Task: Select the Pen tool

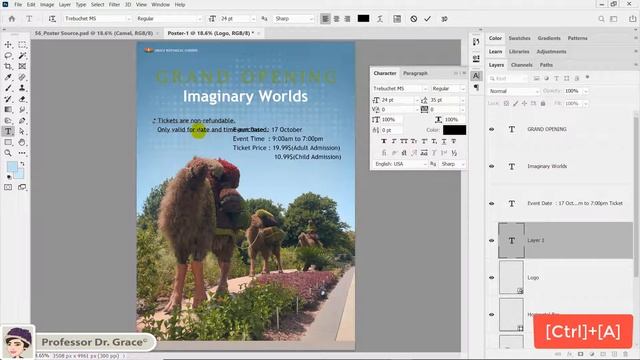Action: [22, 120]
